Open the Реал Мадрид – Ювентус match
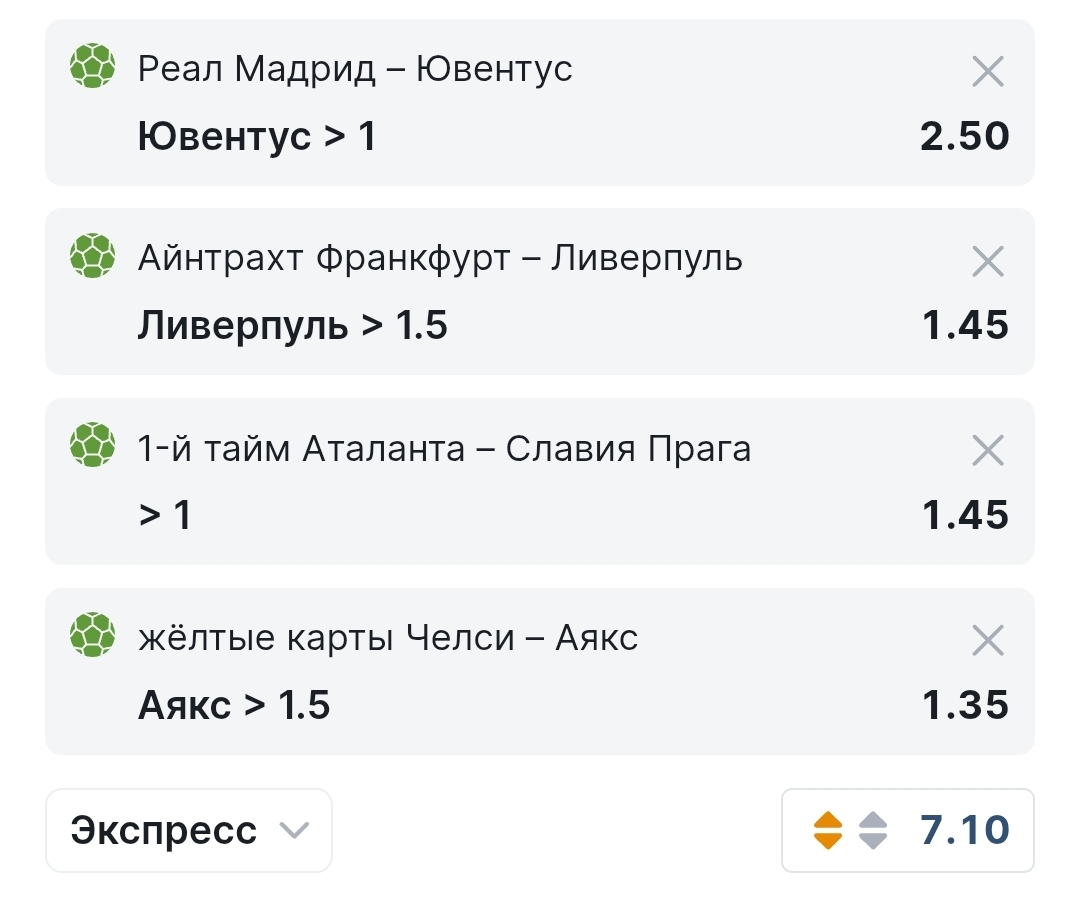The image size is (1080, 898). (355, 69)
